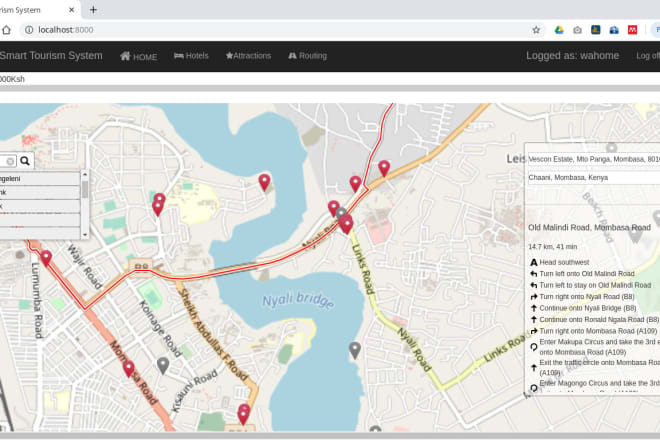
Task: Bookmark this page with the star icon
Action: click(x=536, y=30)
